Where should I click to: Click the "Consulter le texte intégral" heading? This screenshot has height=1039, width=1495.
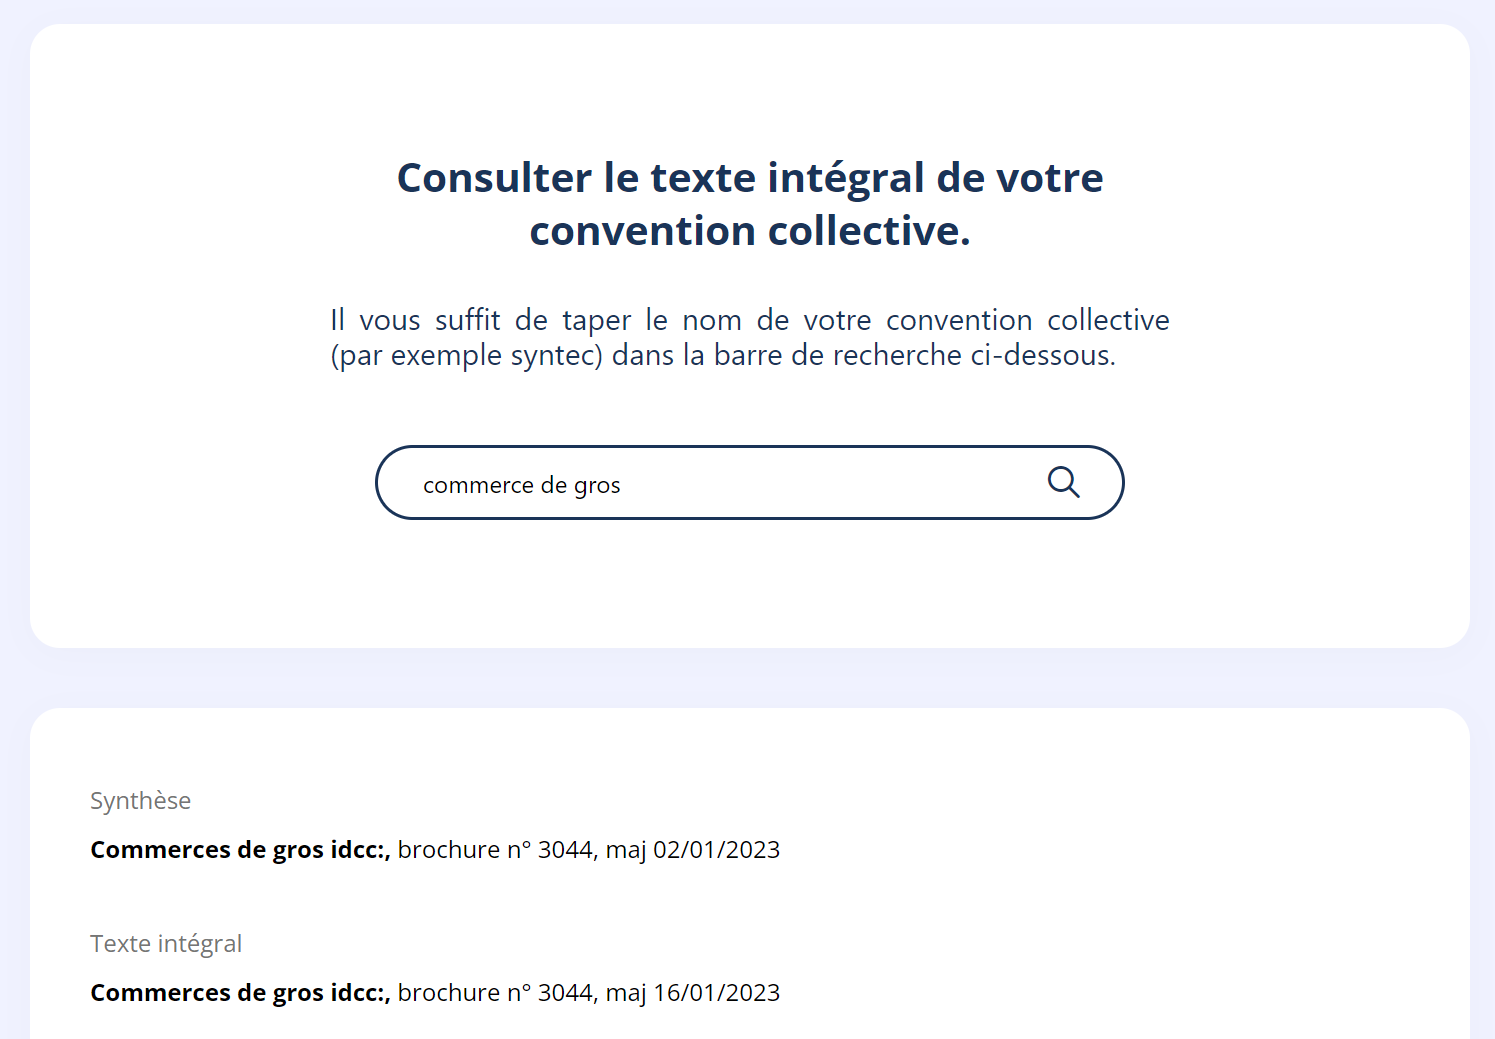749,177
